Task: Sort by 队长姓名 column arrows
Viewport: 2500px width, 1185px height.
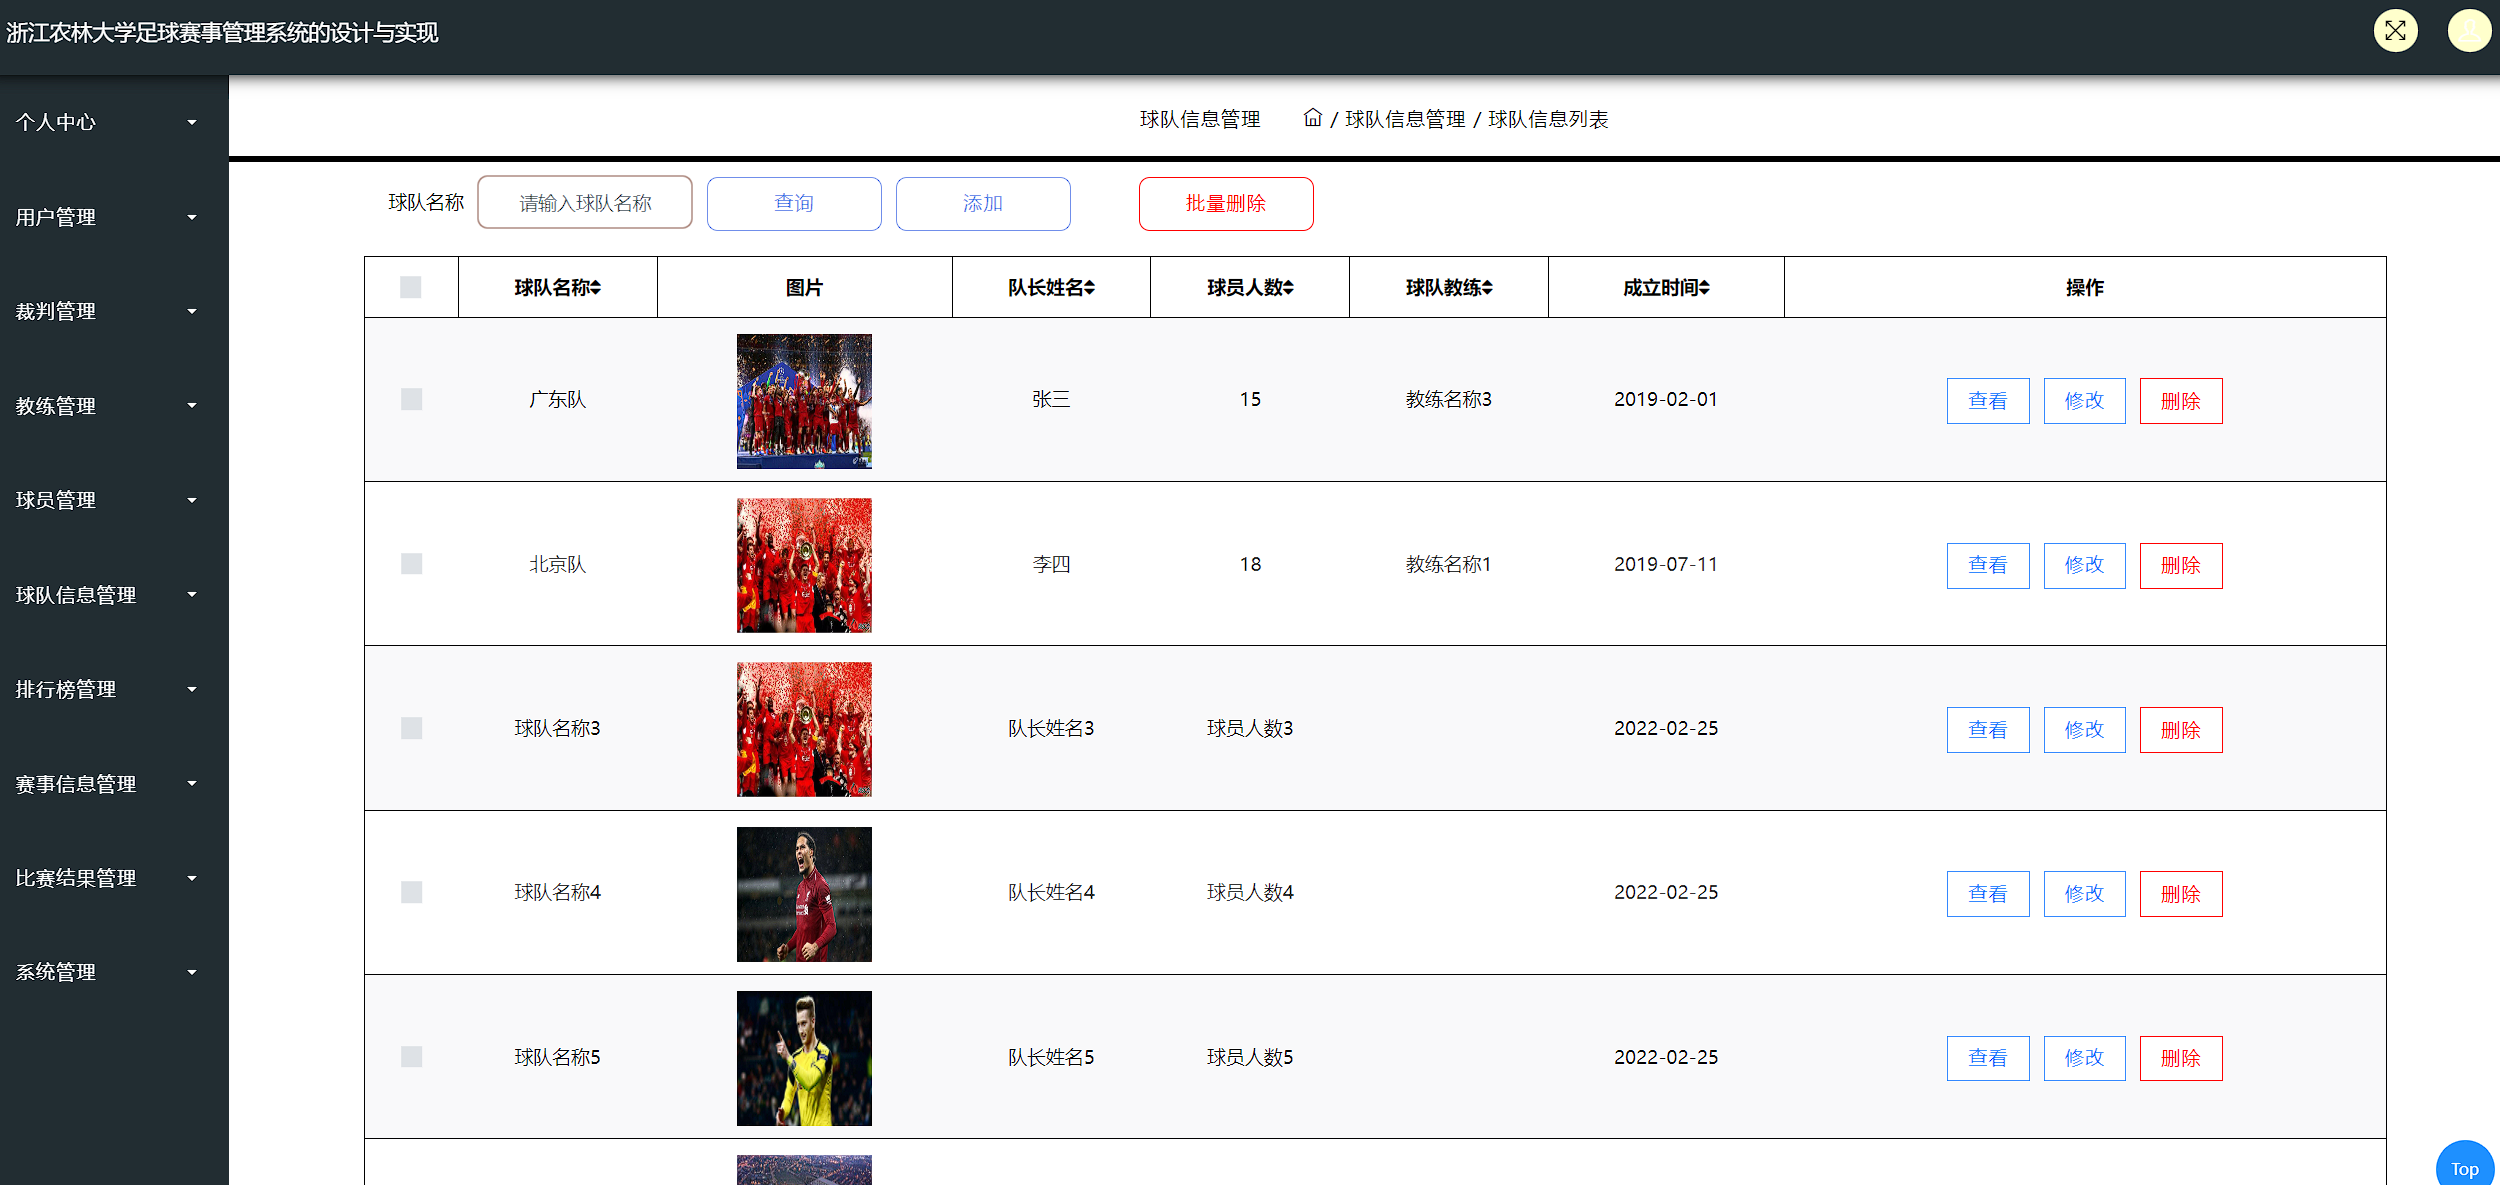Action: point(1089,288)
